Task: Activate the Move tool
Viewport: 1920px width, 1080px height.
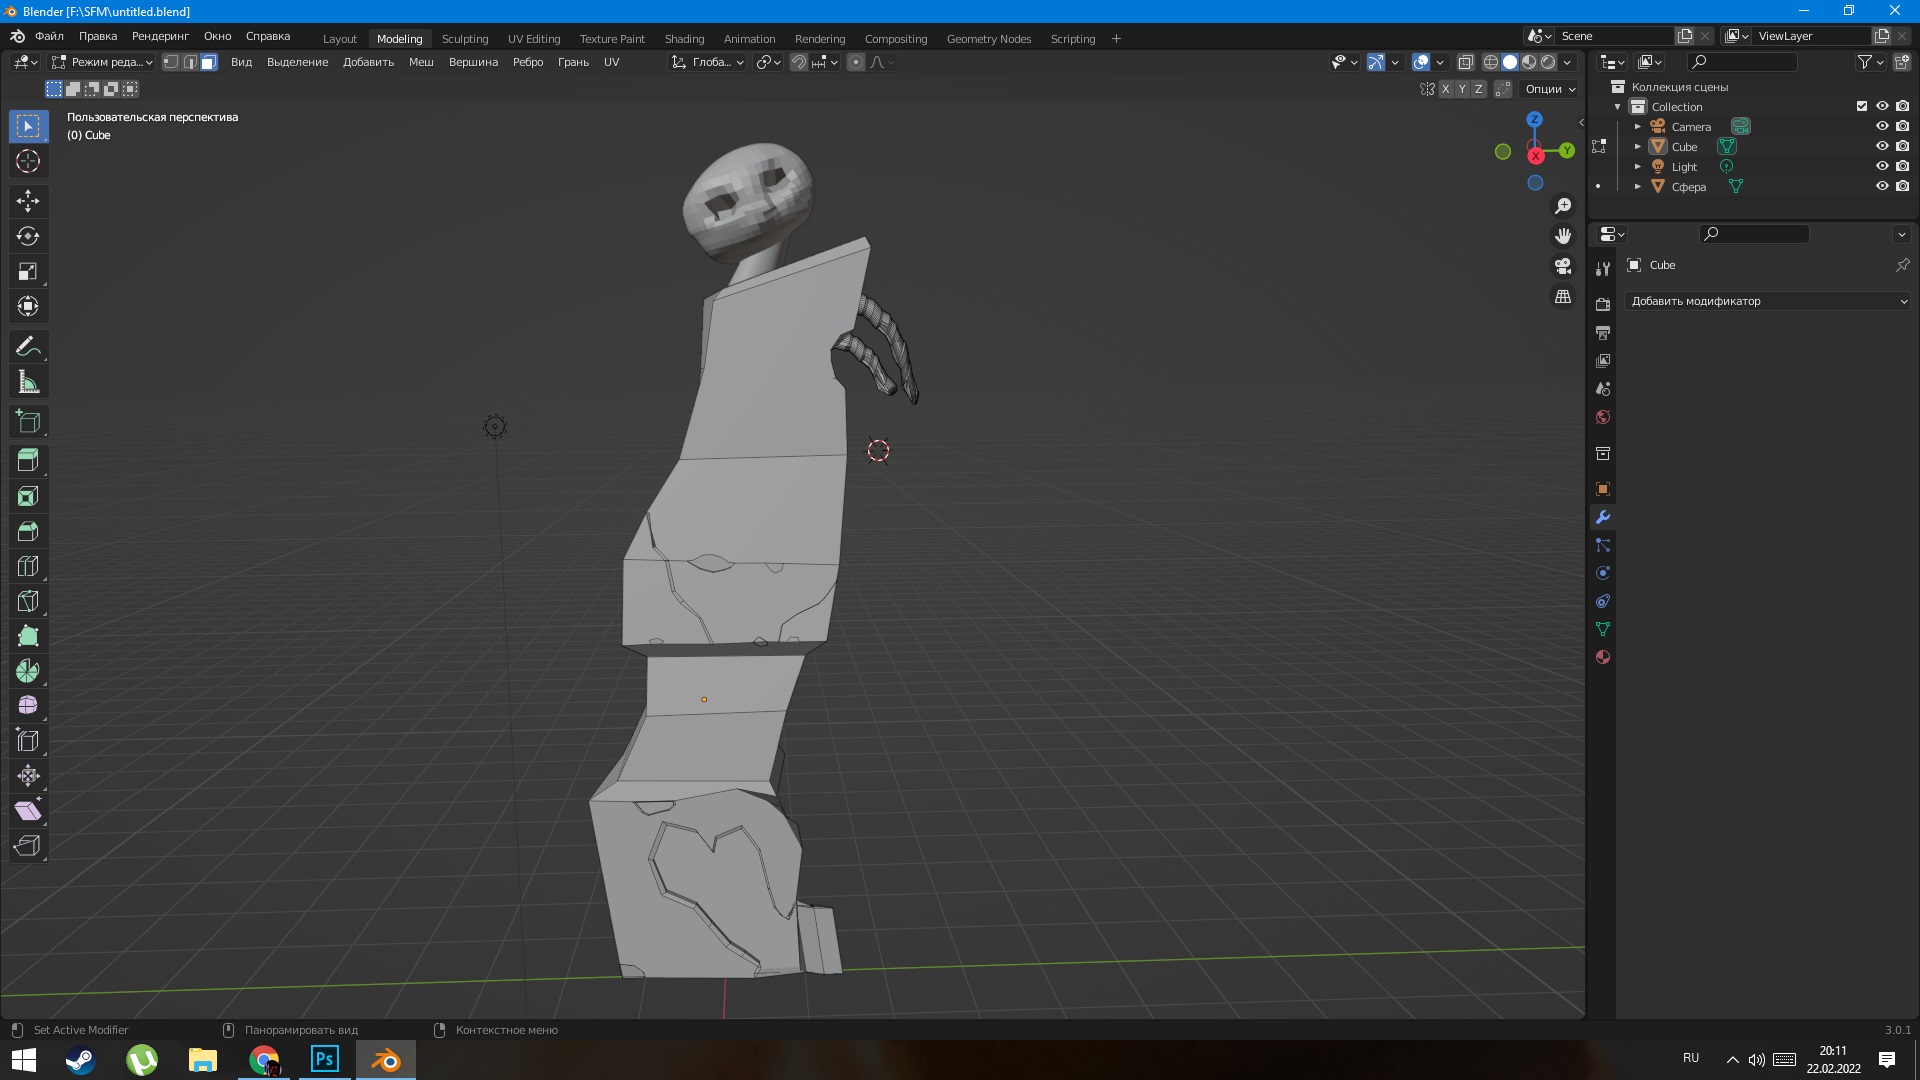Action: [28, 201]
